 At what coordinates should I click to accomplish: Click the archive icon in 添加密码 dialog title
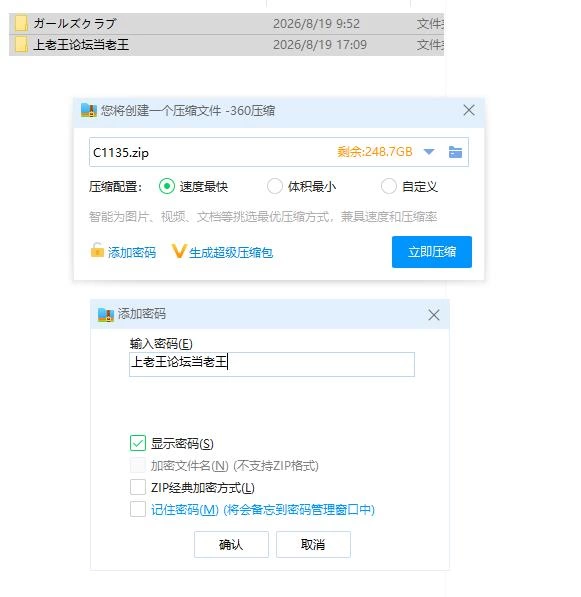point(106,314)
